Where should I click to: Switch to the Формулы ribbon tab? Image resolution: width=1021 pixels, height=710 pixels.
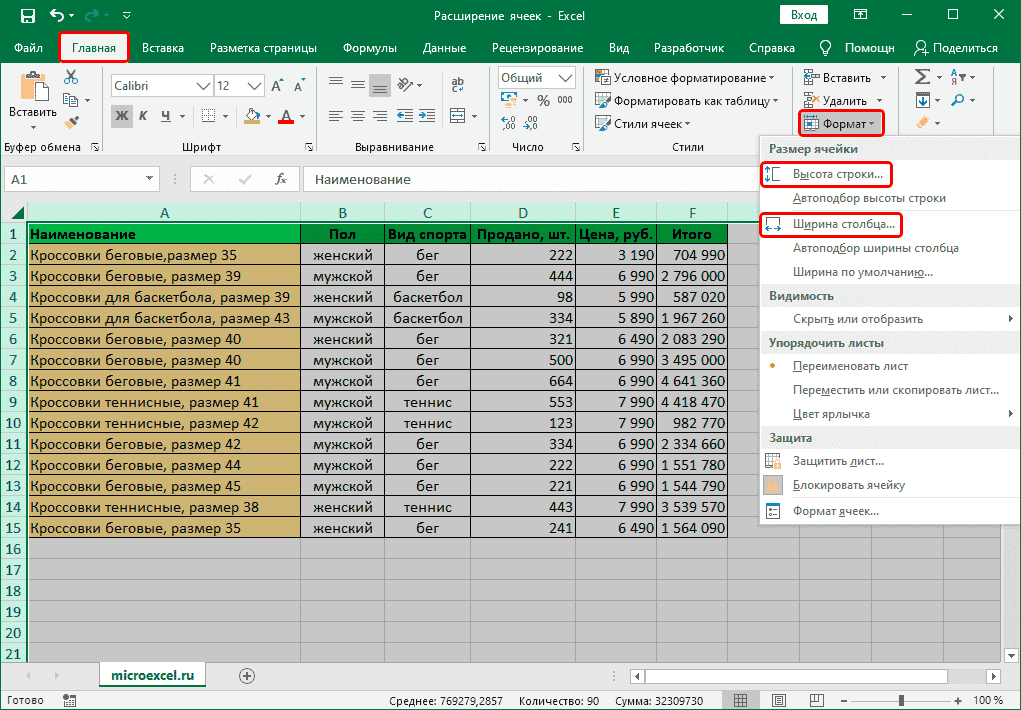[x=369, y=48]
